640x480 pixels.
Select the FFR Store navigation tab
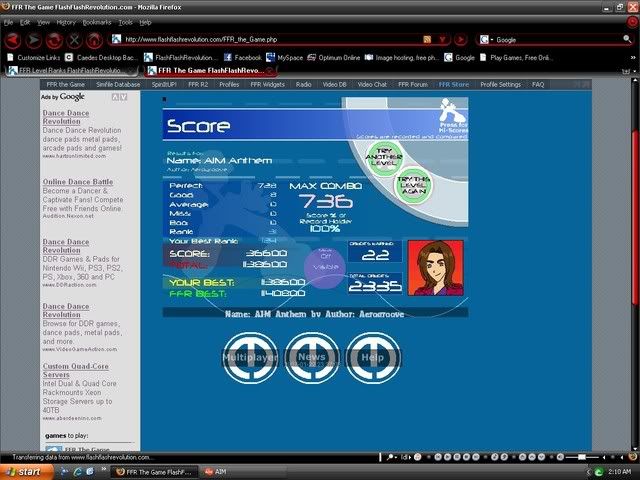point(453,85)
